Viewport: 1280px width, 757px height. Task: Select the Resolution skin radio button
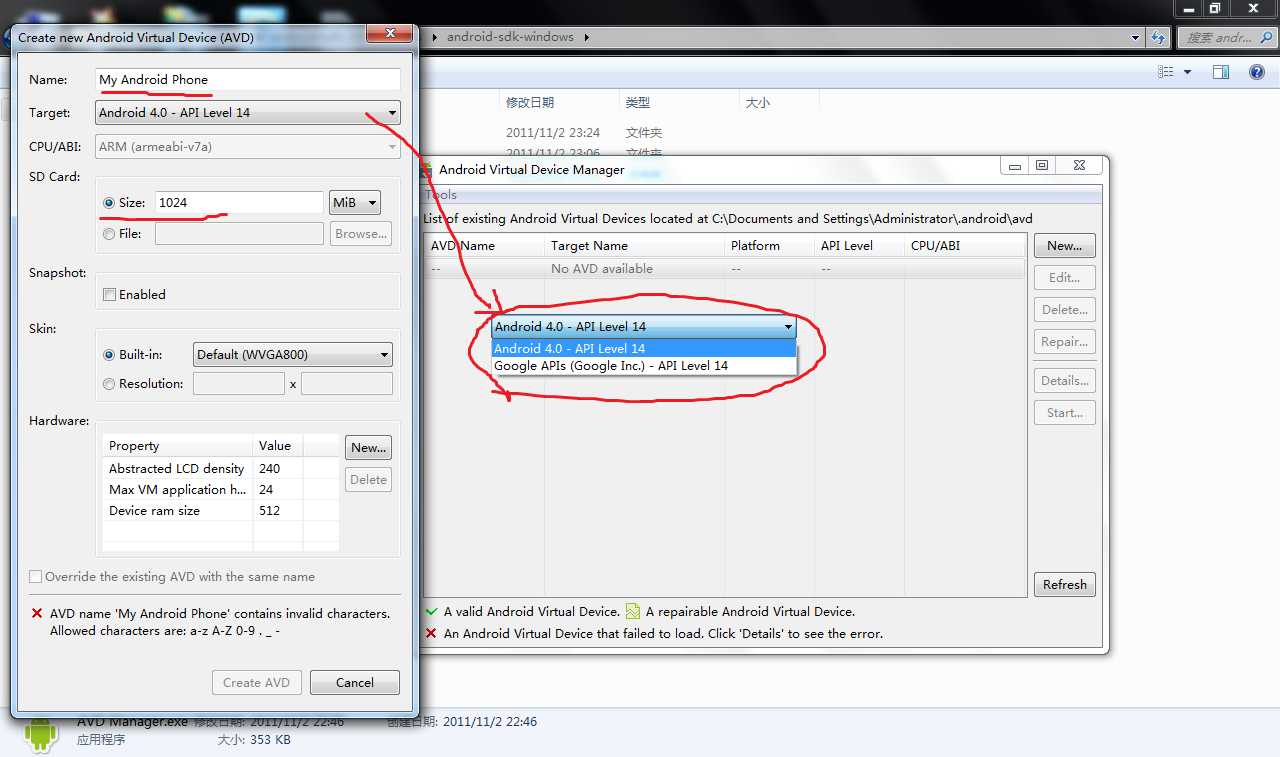click(110, 384)
